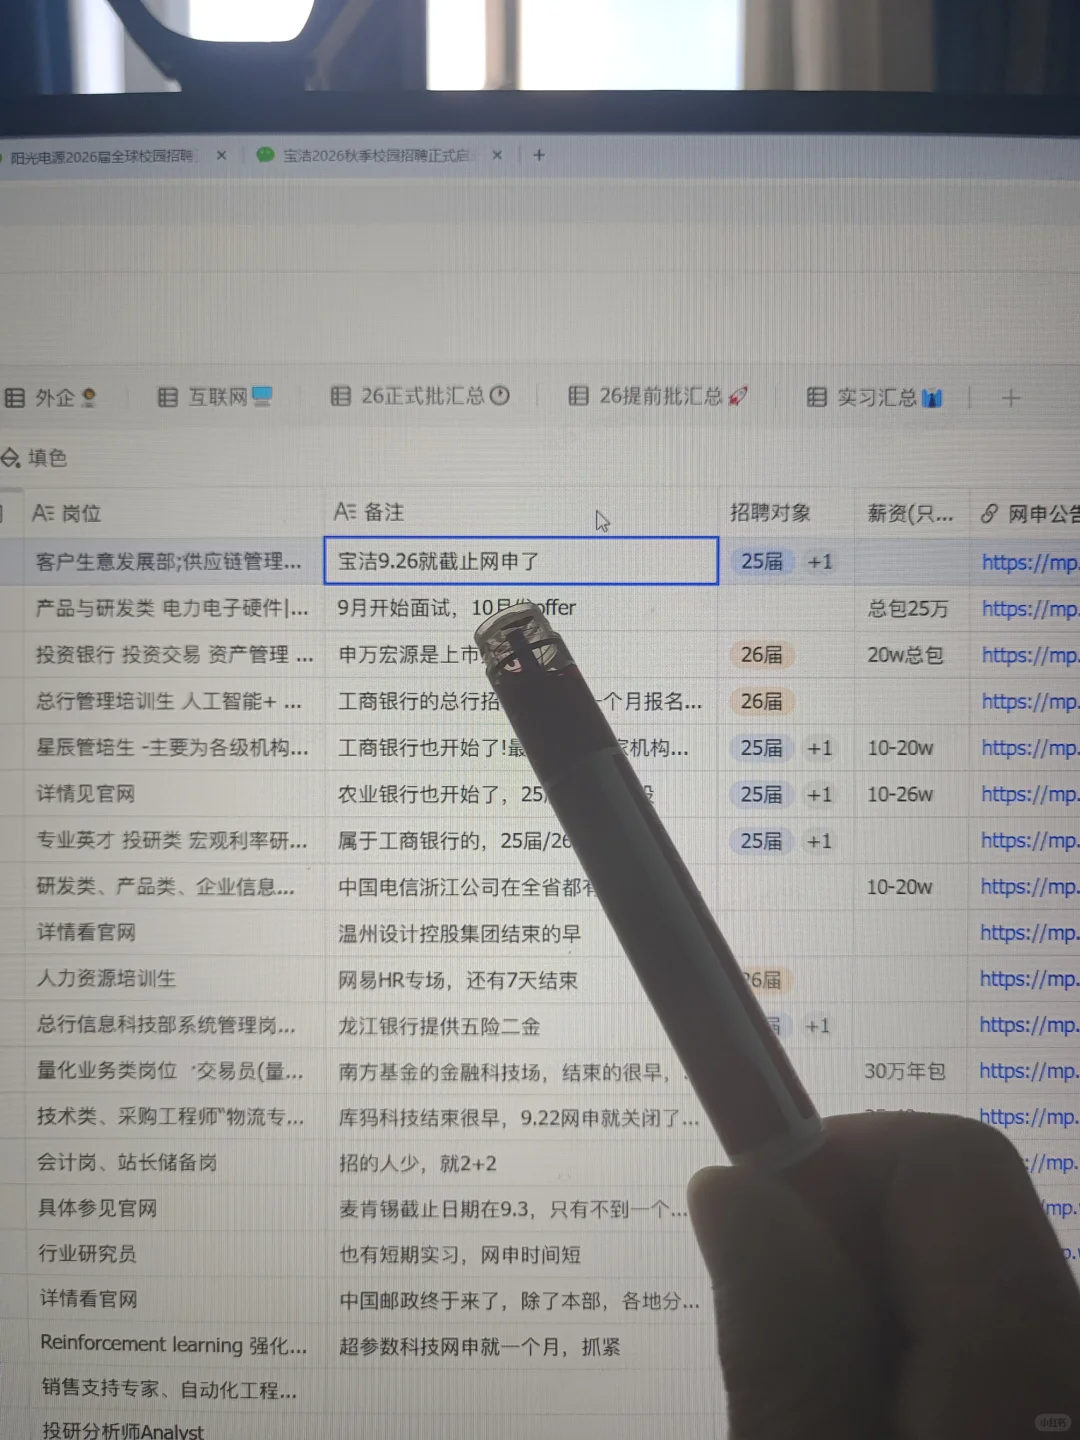Image resolution: width=1080 pixels, height=1440 pixels.
Task: Click the 26届 tag in 总行管理培训生 row
Action: pos(762,701)
